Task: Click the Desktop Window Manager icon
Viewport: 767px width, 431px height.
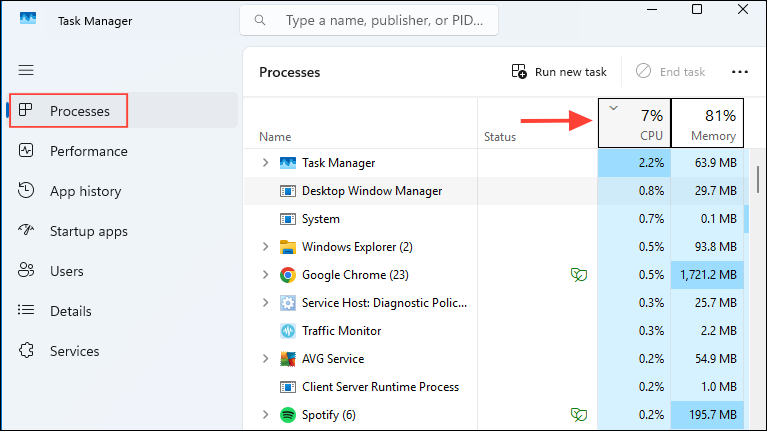Action: point(288,191)
